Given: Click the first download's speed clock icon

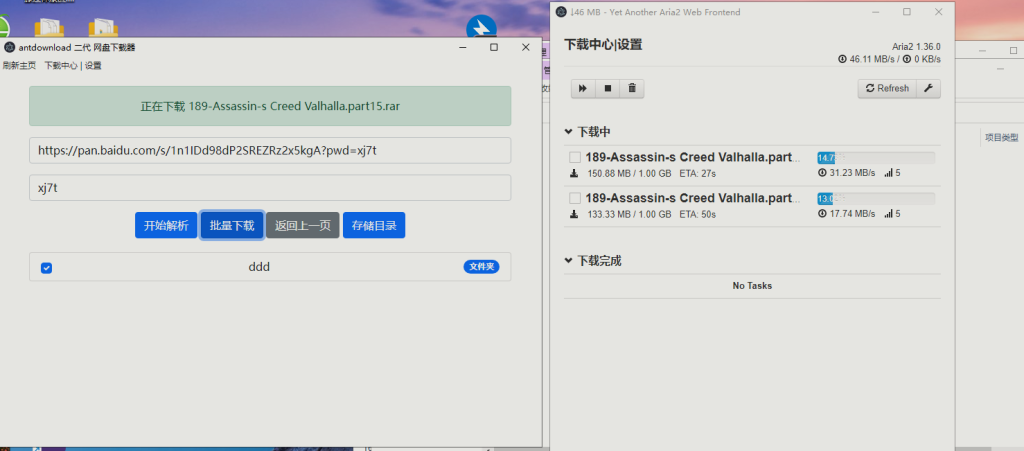Looking at the screenshot, I should point(822,173).
